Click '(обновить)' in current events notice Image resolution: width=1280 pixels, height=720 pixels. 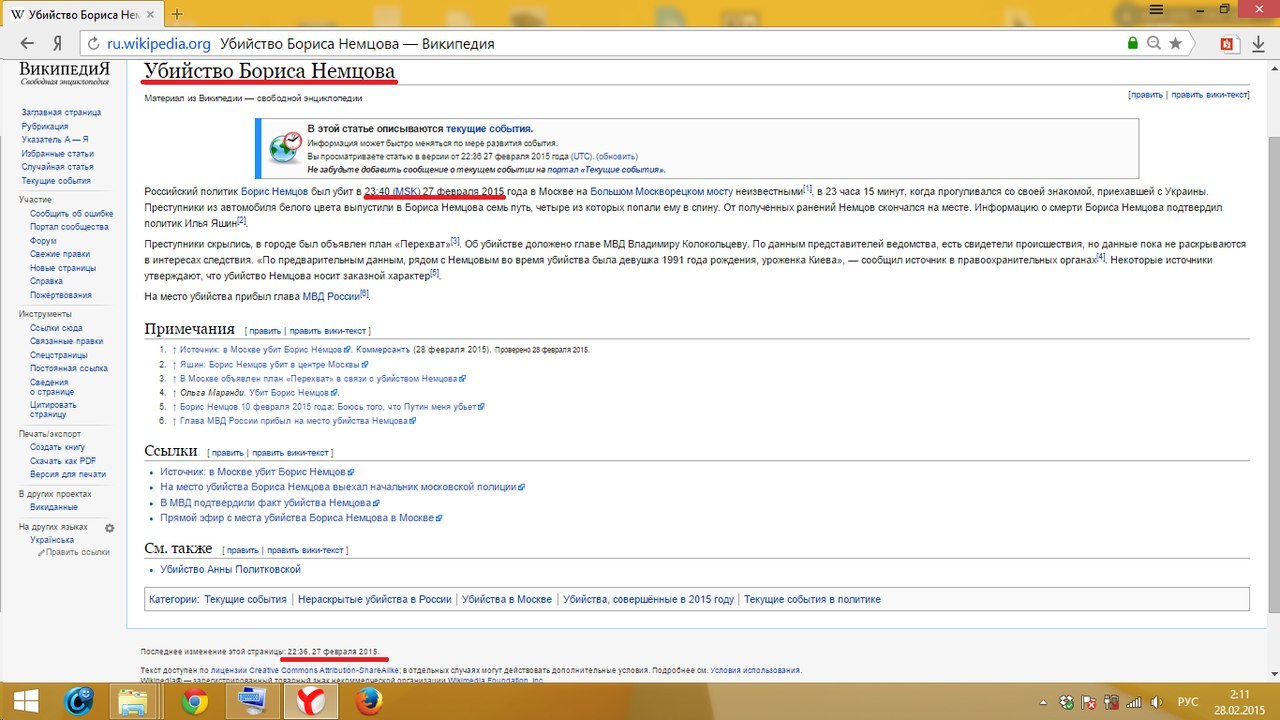pyautogui.click(x=617, y=157)
